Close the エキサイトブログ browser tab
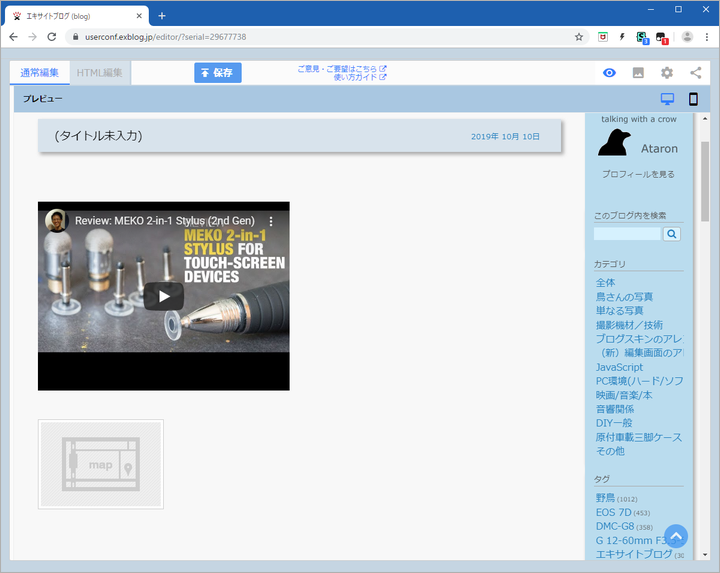 coord(139,16)
